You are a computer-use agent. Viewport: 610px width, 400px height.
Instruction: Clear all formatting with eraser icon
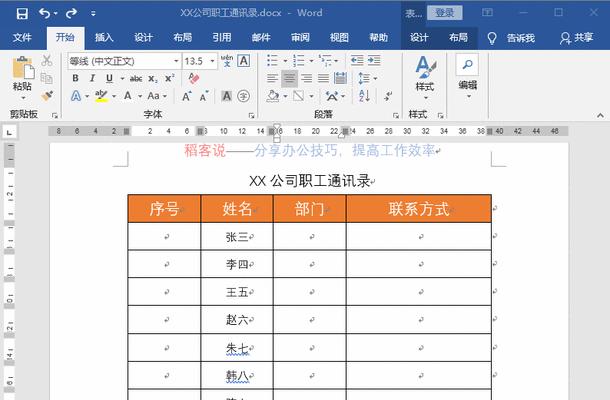coord(194,78)
